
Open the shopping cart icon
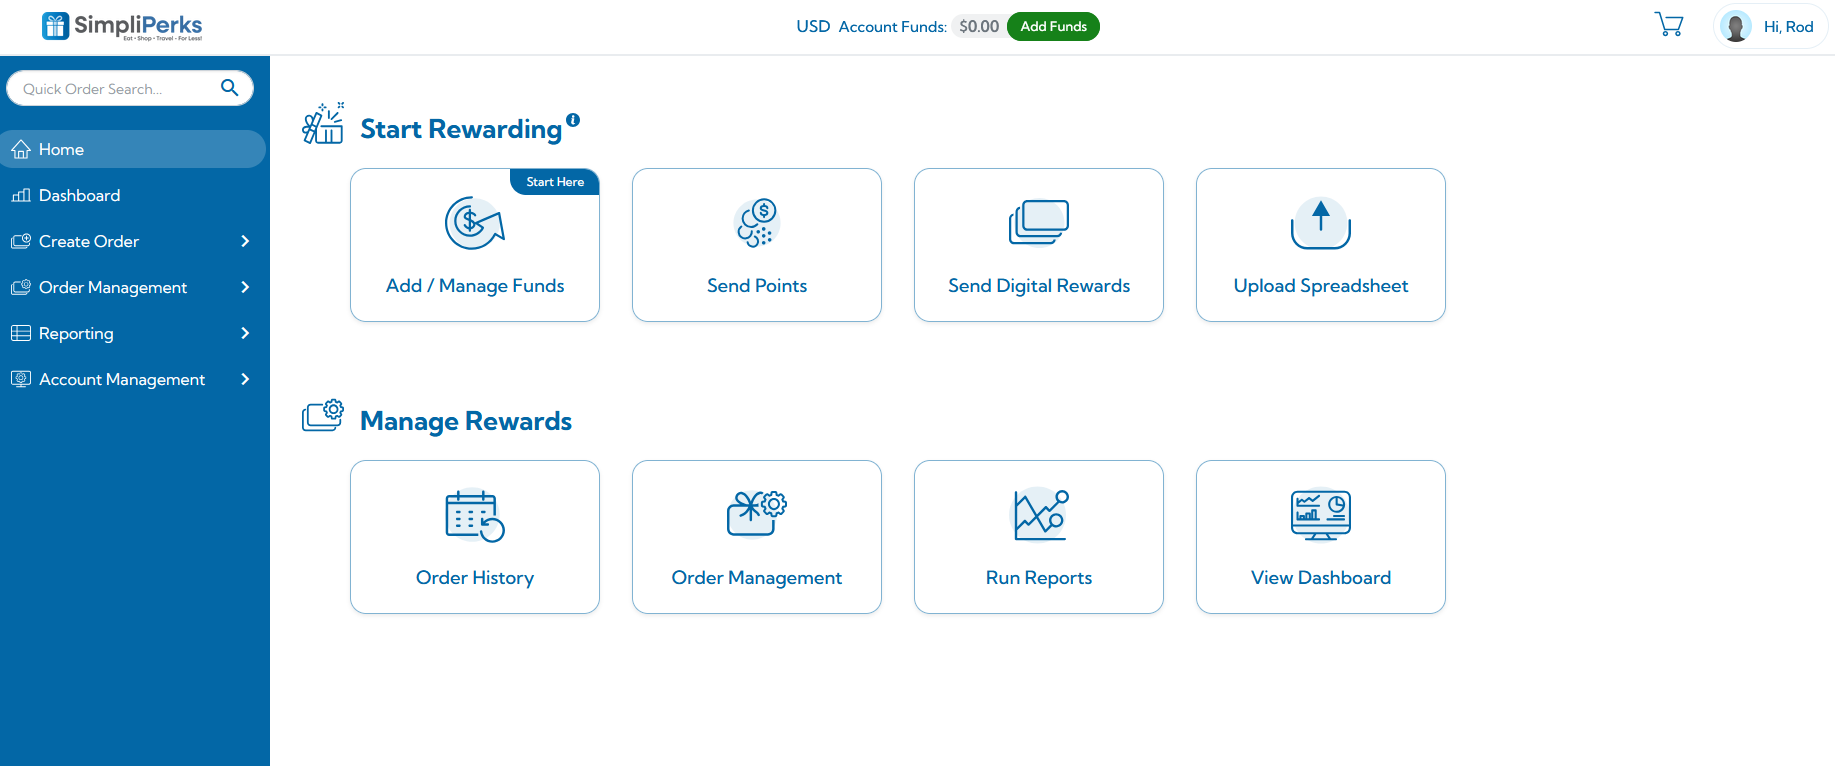pos(1669,25)
